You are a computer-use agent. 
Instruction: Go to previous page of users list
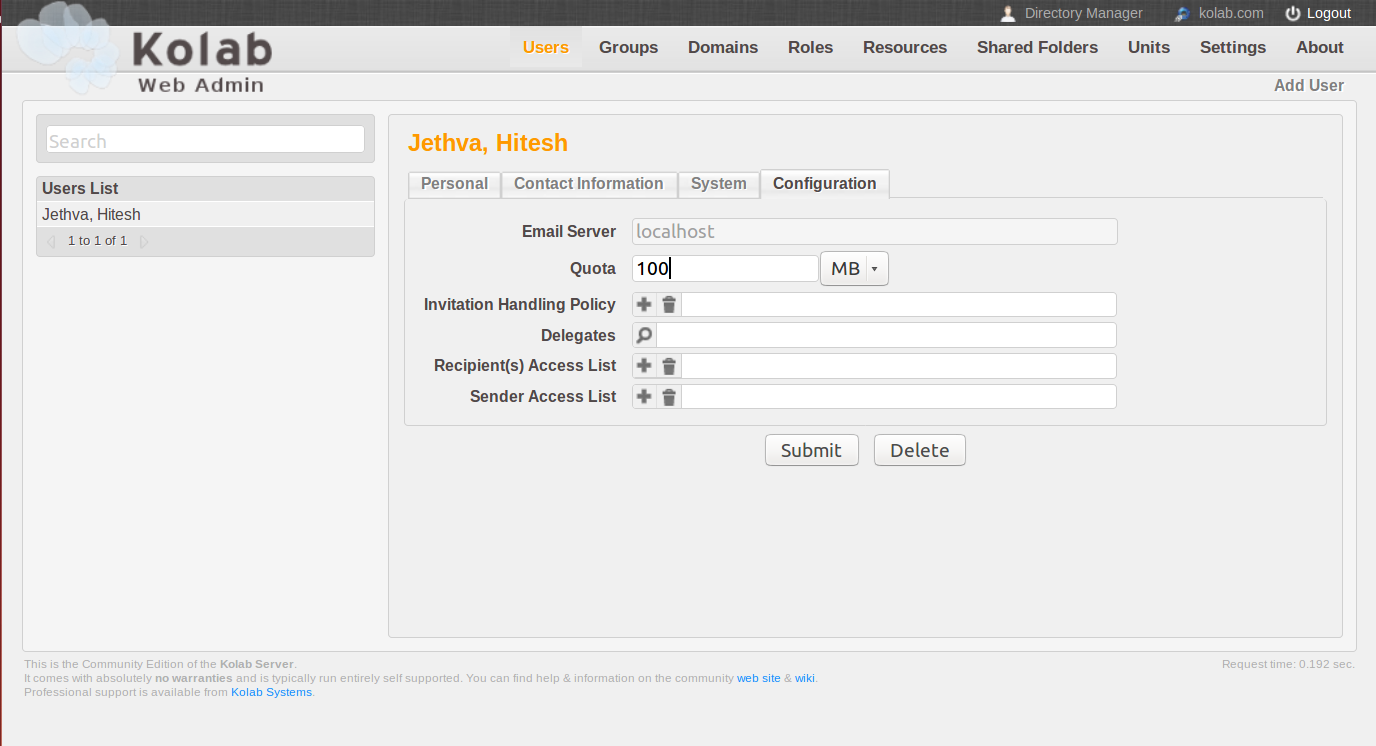[51, 242]
